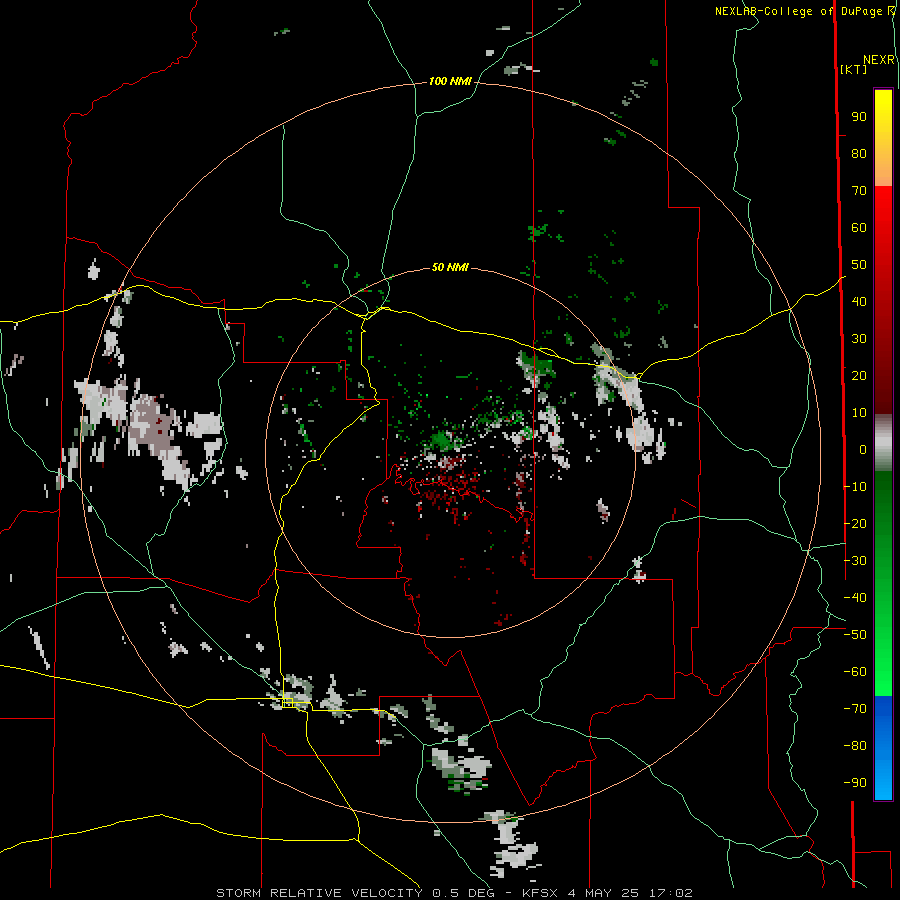Click the 30 value on the velocity scale
The image size is (900, 900).
pos(859,339)
